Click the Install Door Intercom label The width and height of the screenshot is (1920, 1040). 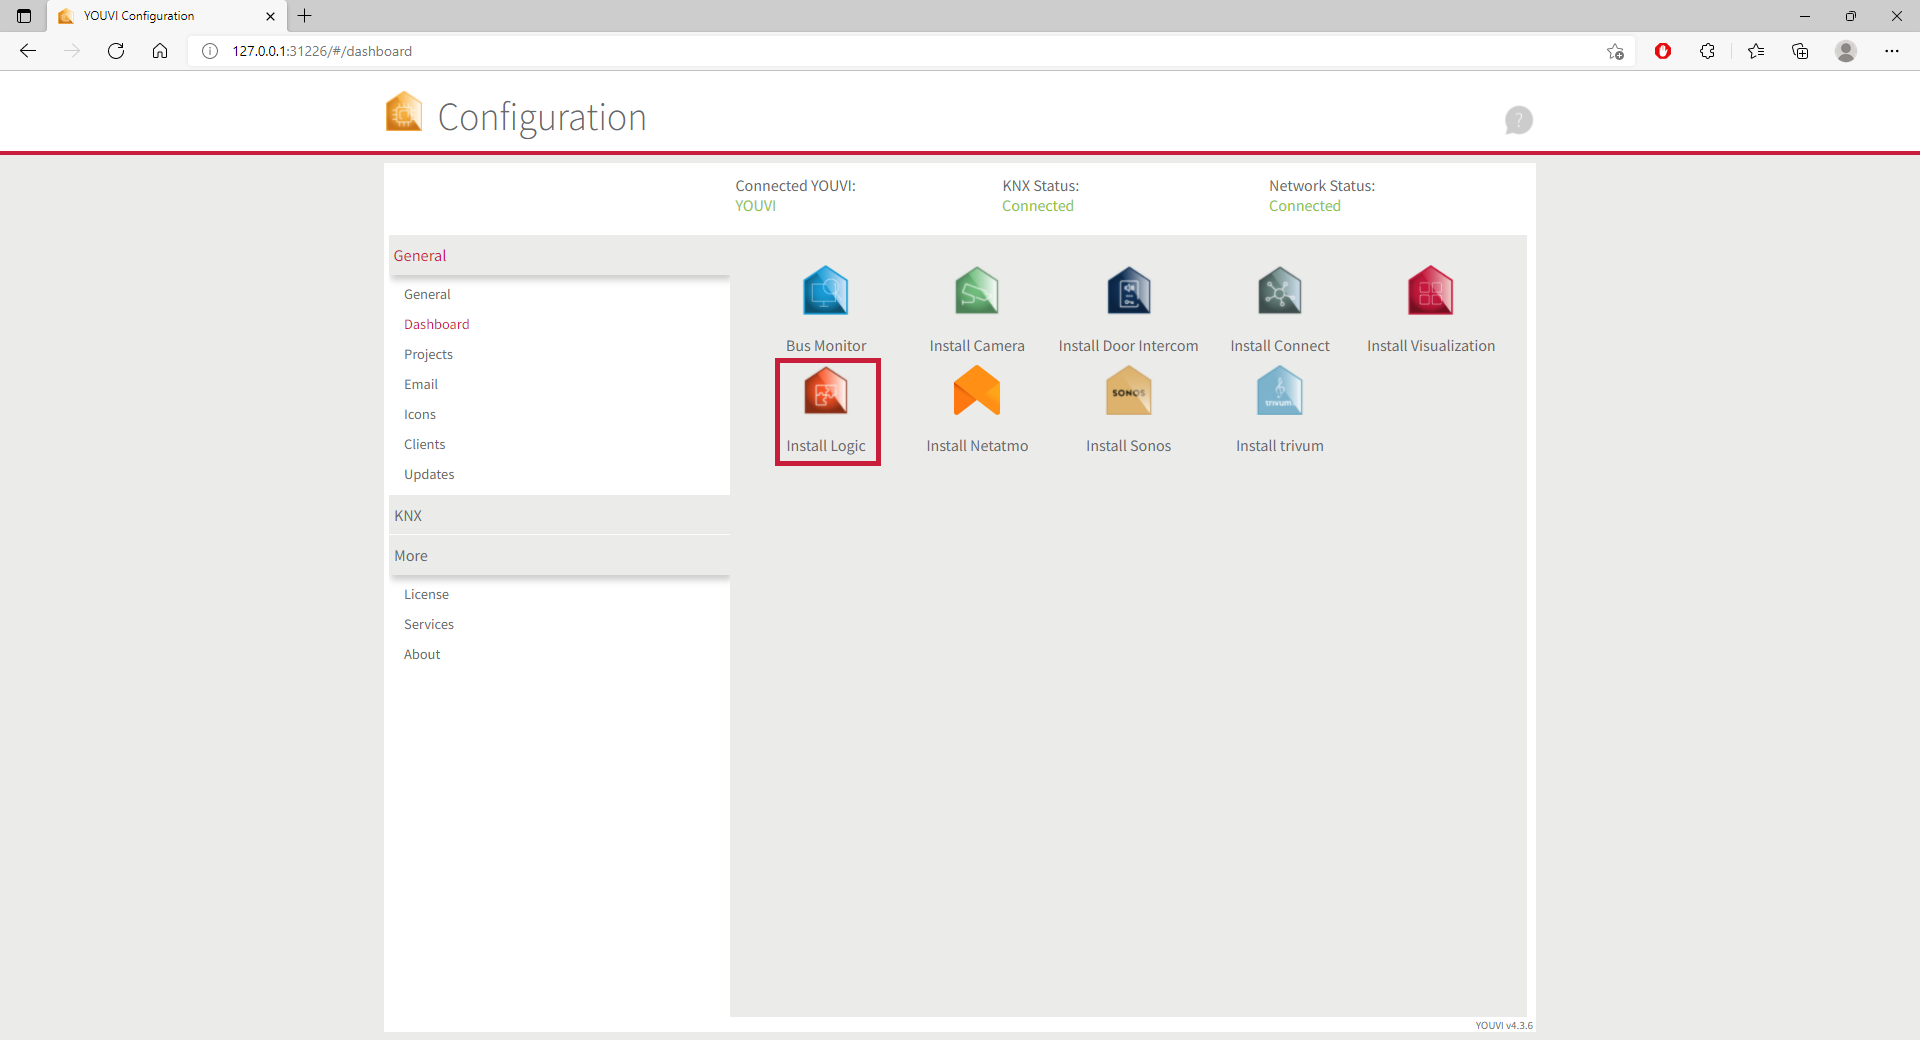(x=1129, y=346)
